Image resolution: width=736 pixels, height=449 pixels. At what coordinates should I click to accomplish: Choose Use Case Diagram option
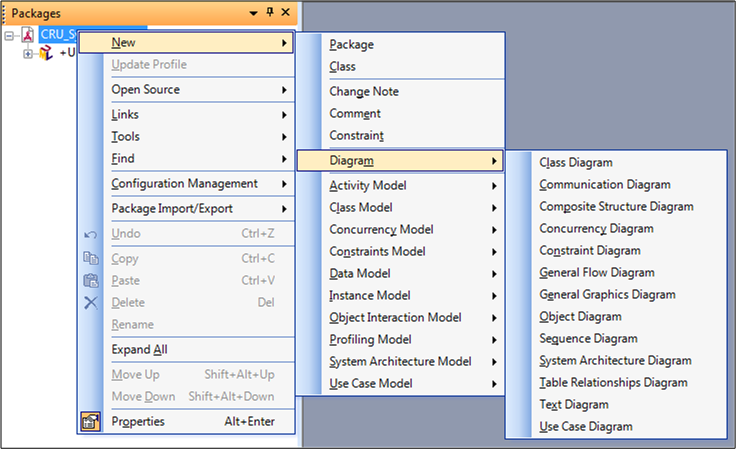(x=586, y=426)
